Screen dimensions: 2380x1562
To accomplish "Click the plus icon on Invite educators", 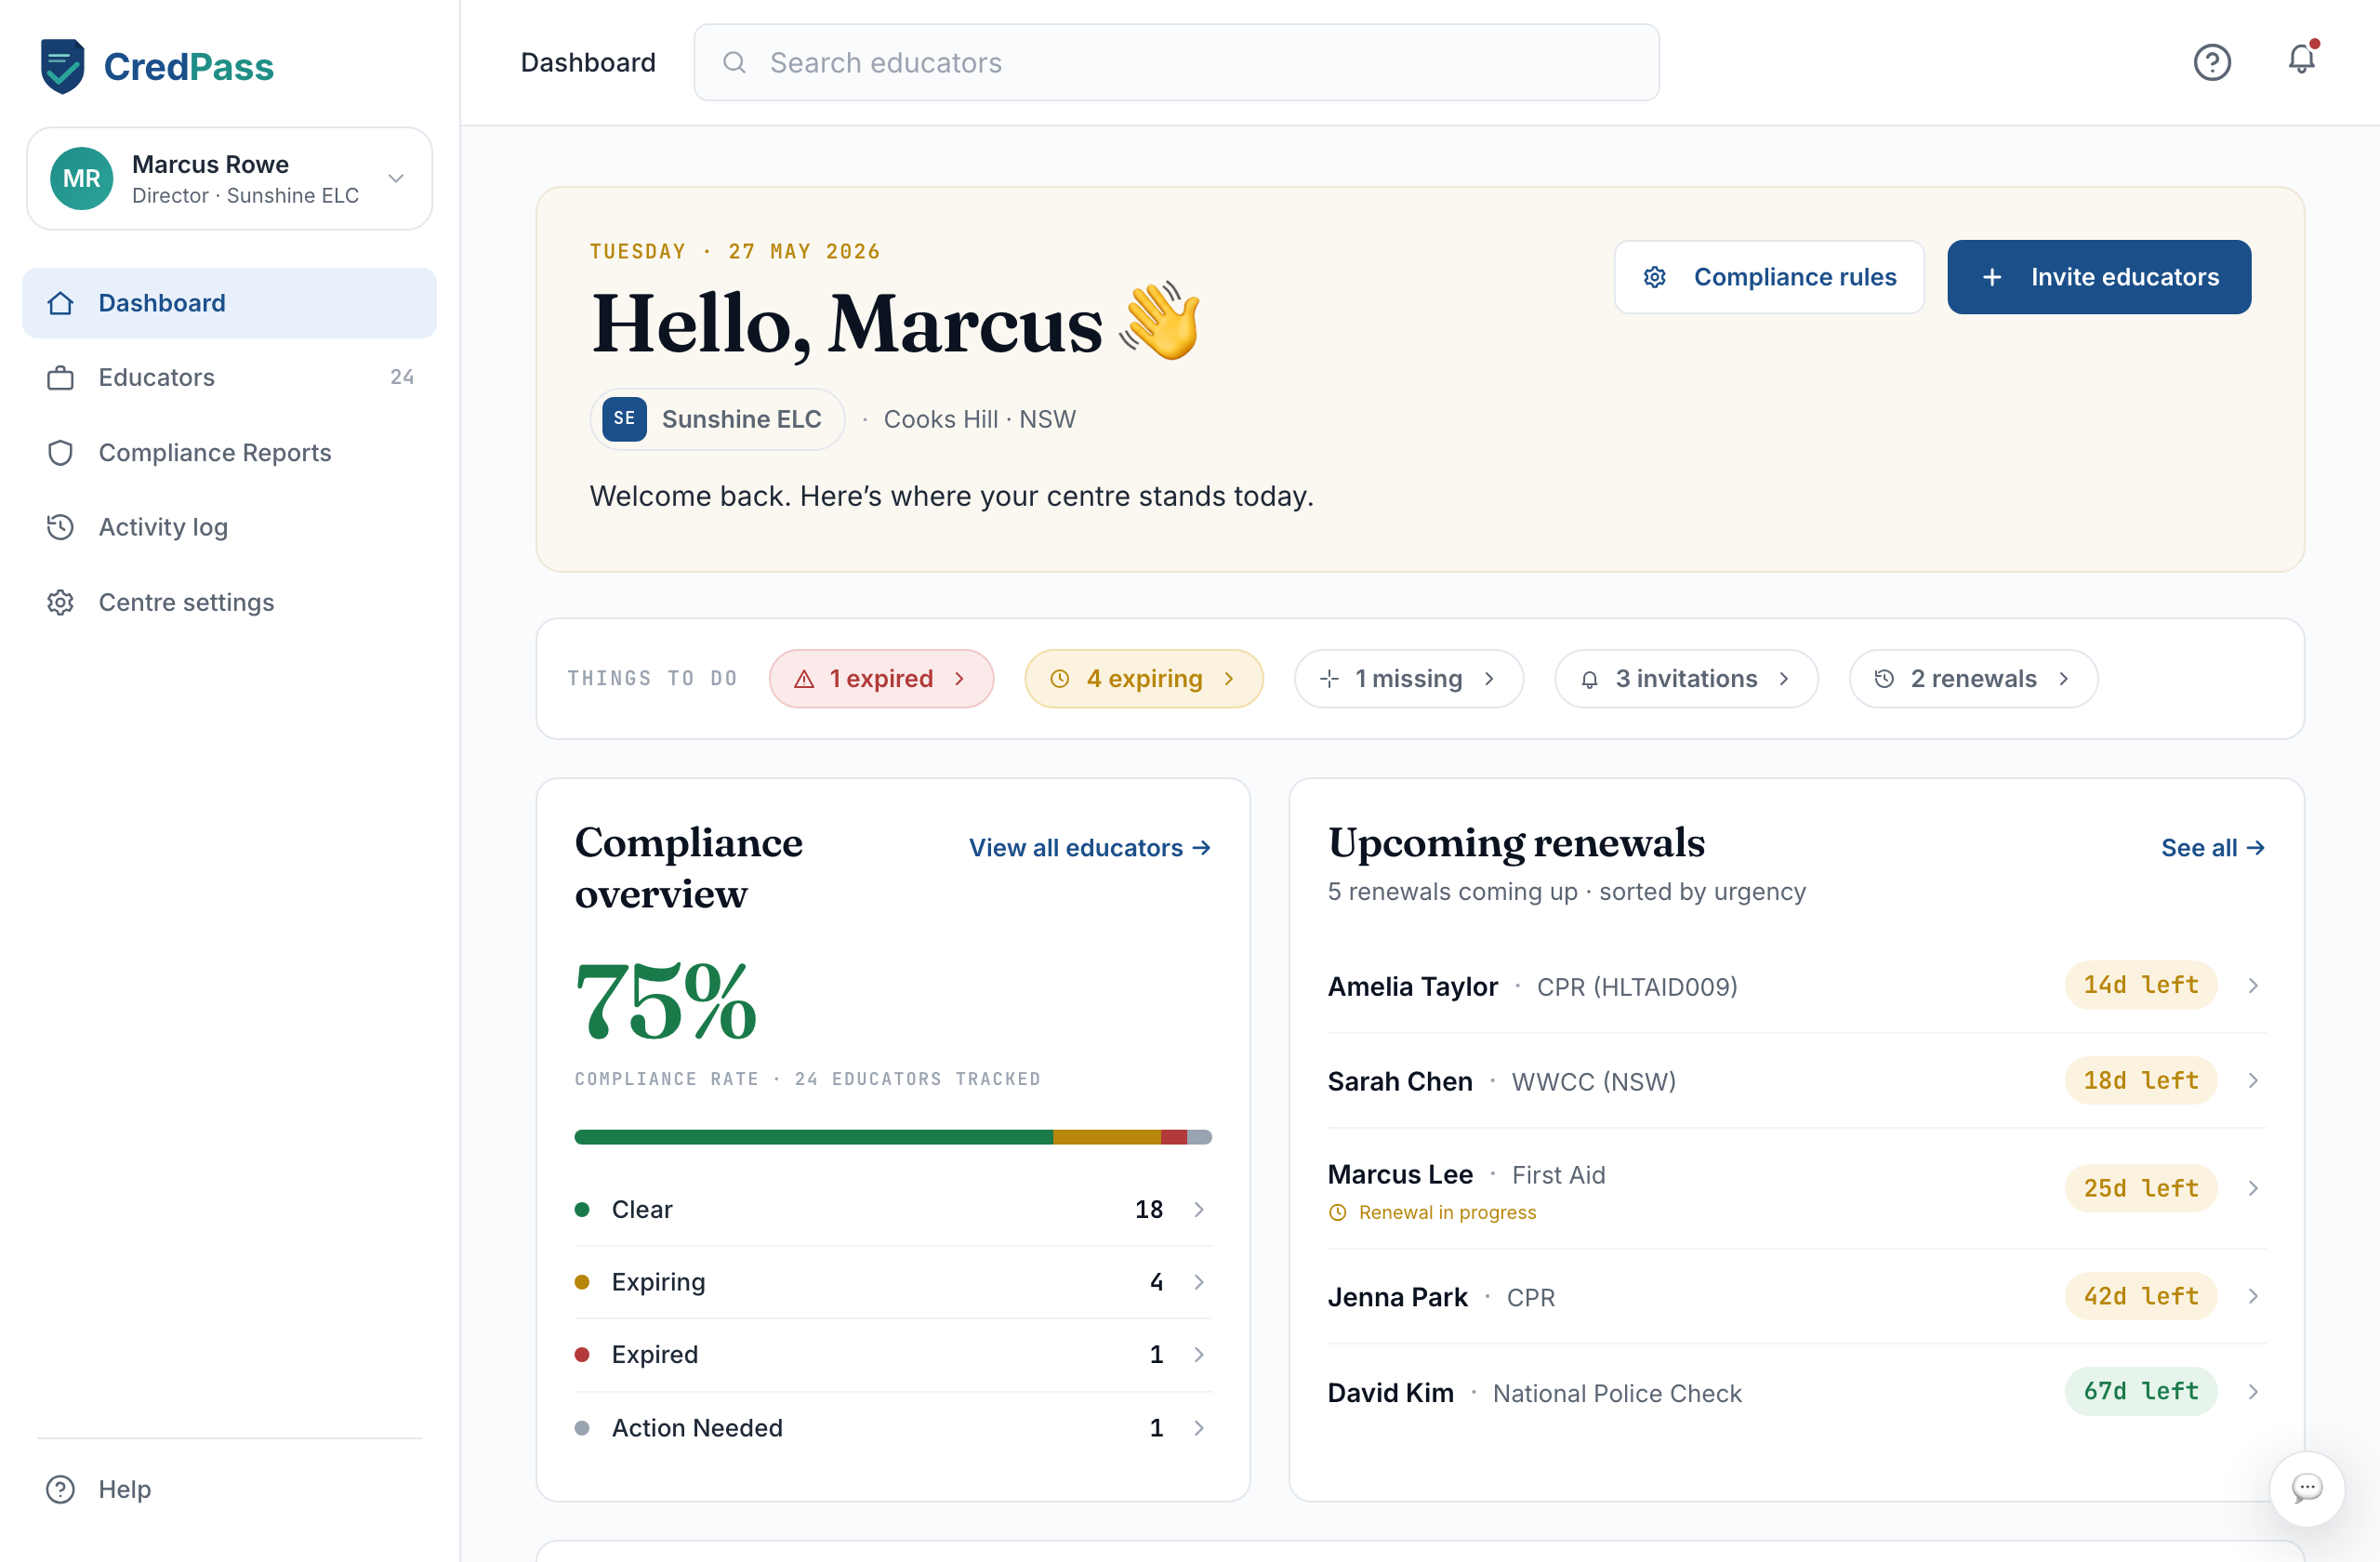I will point(1991,276).
